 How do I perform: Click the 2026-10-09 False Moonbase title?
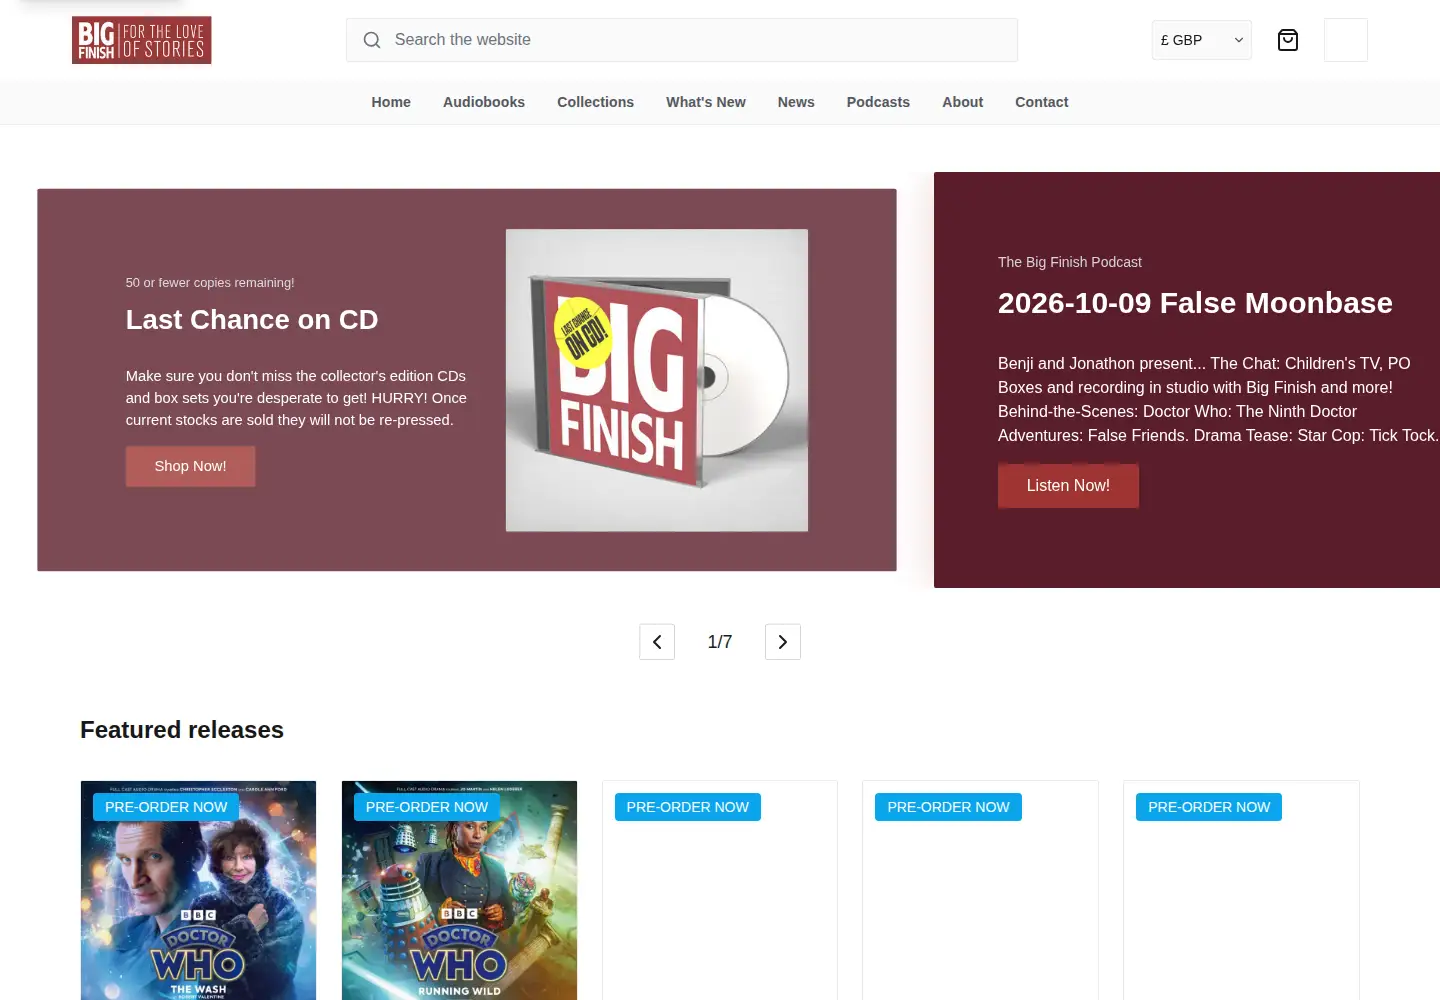[x=1195, y=303]
